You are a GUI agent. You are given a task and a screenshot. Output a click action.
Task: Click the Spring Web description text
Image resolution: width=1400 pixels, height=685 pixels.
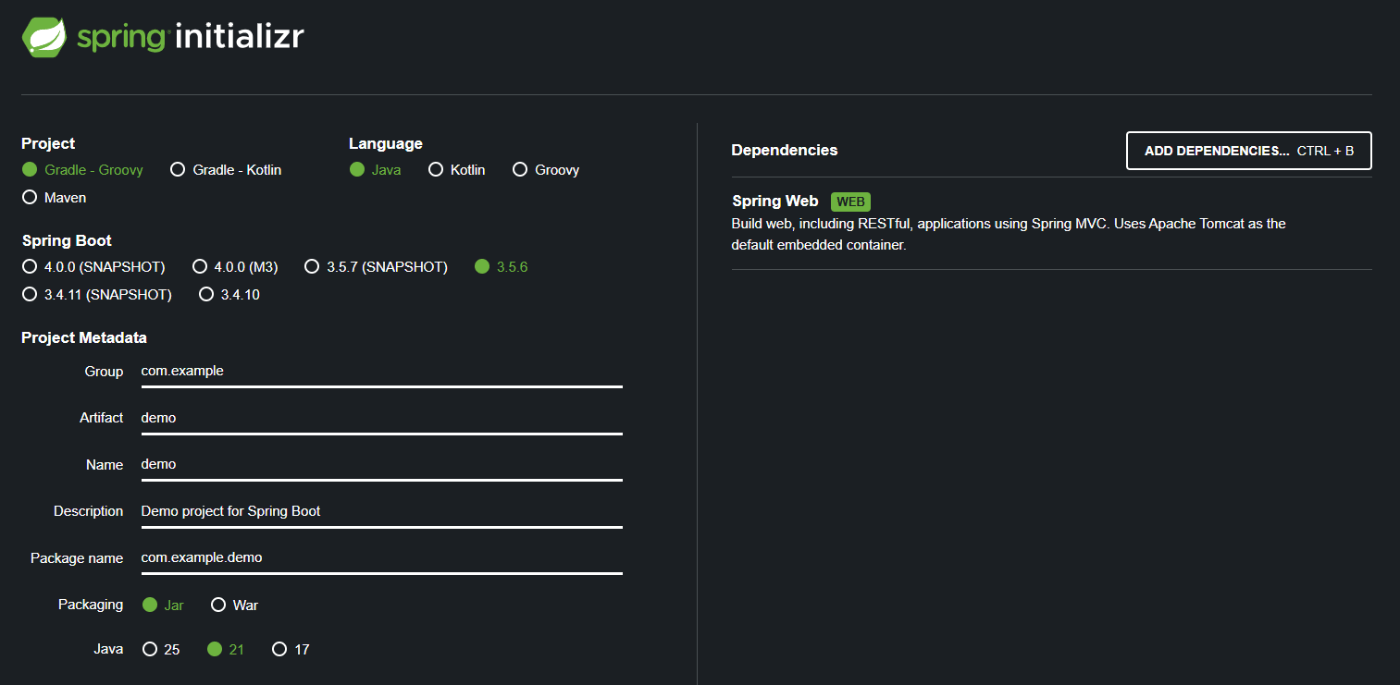click(x=1008, y=234)
